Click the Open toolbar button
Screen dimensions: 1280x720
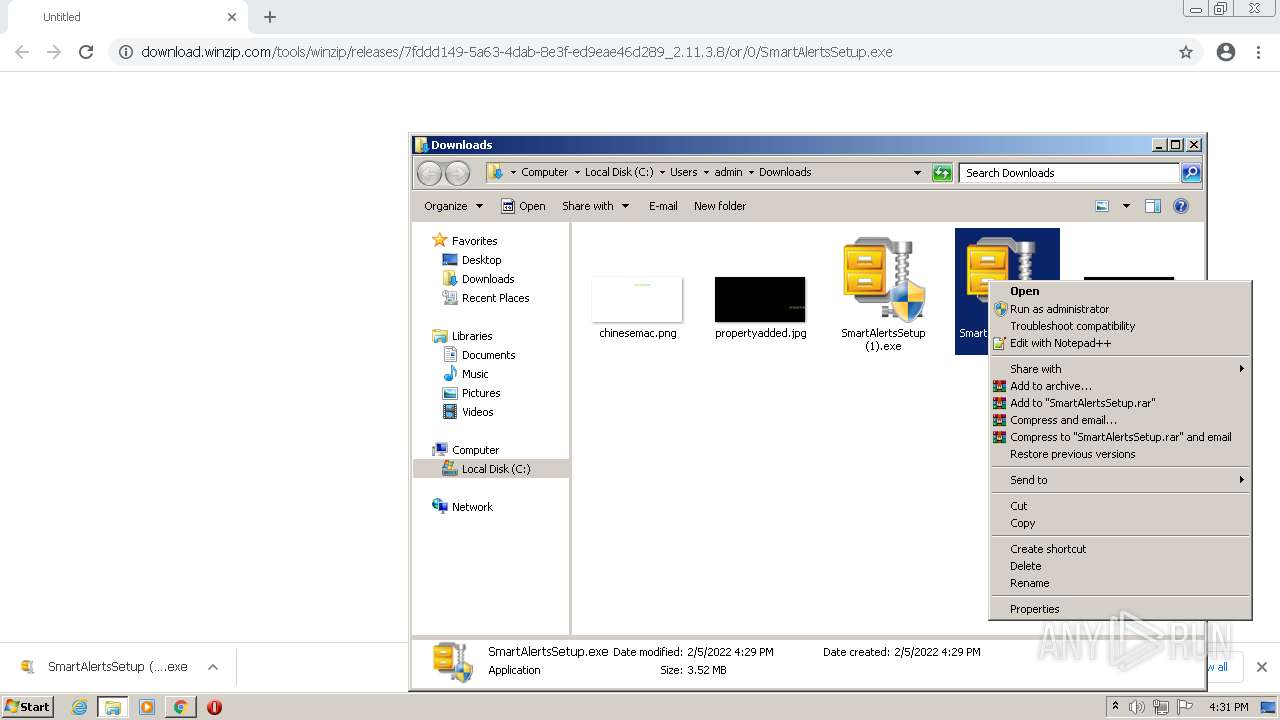[x=523, y=206]
